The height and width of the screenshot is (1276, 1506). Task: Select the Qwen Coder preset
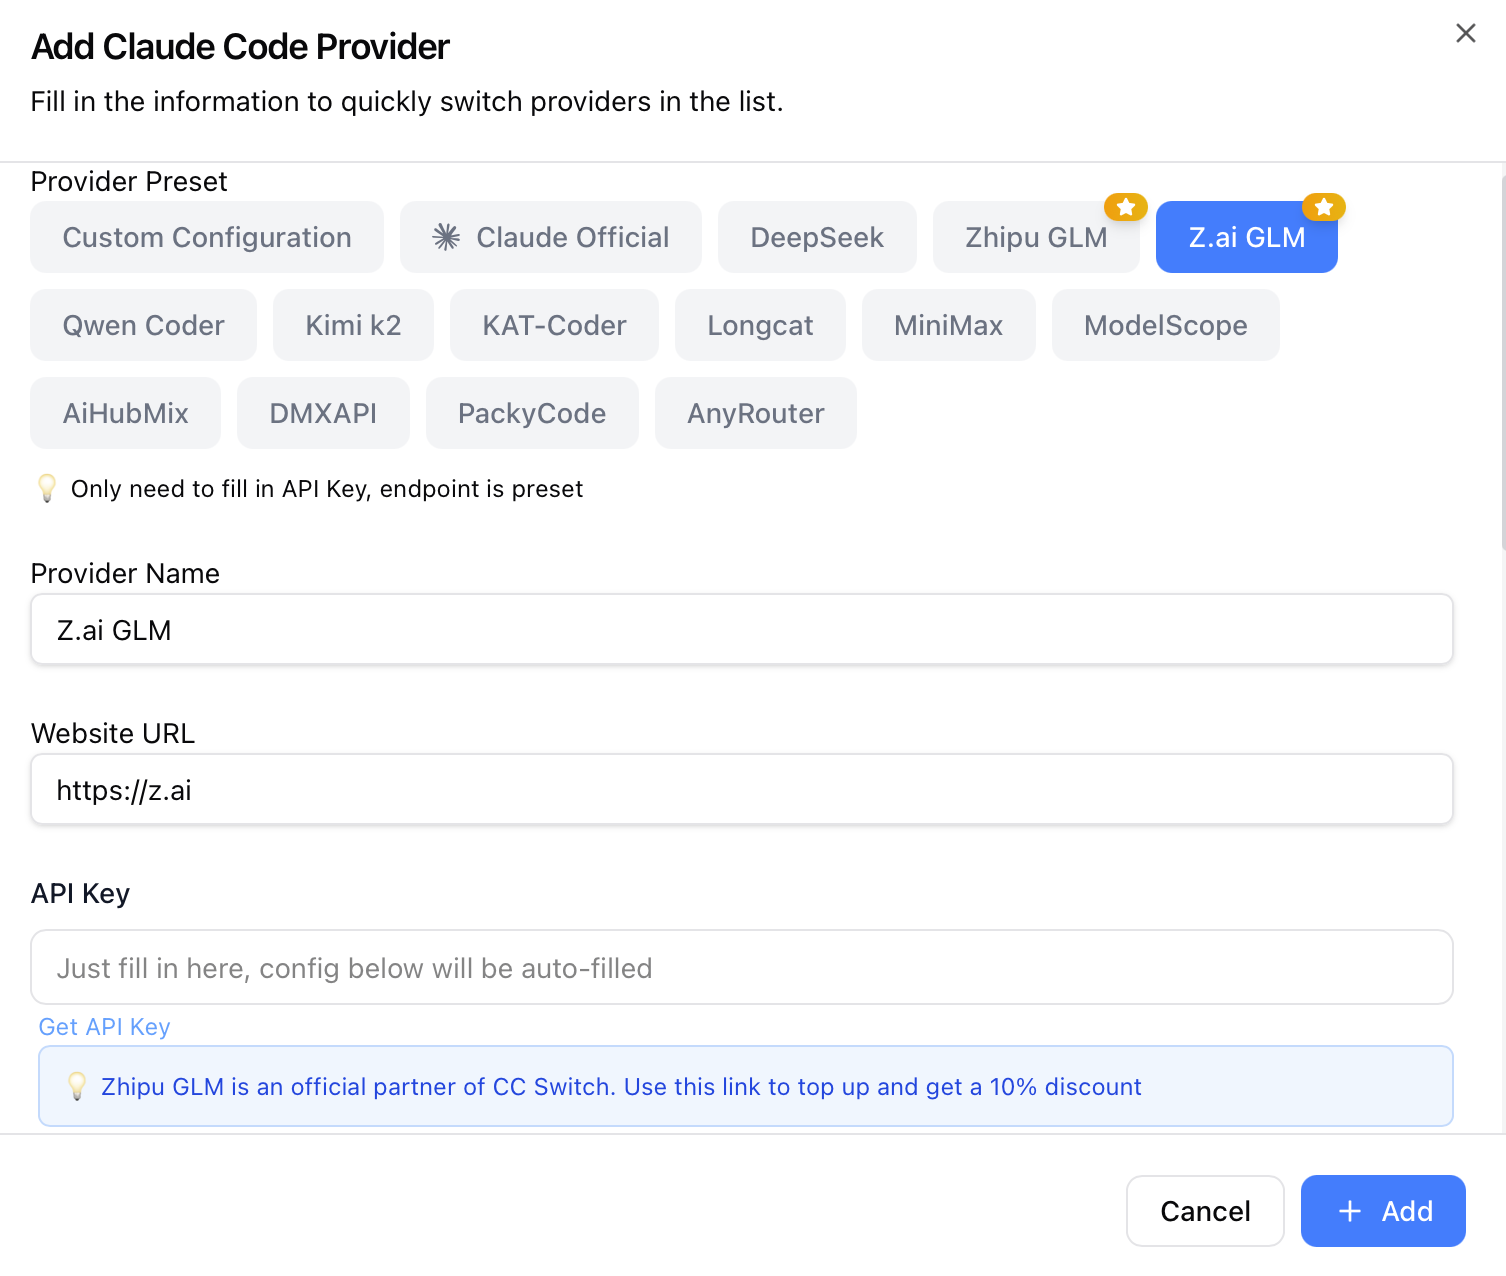click(143, 325)
